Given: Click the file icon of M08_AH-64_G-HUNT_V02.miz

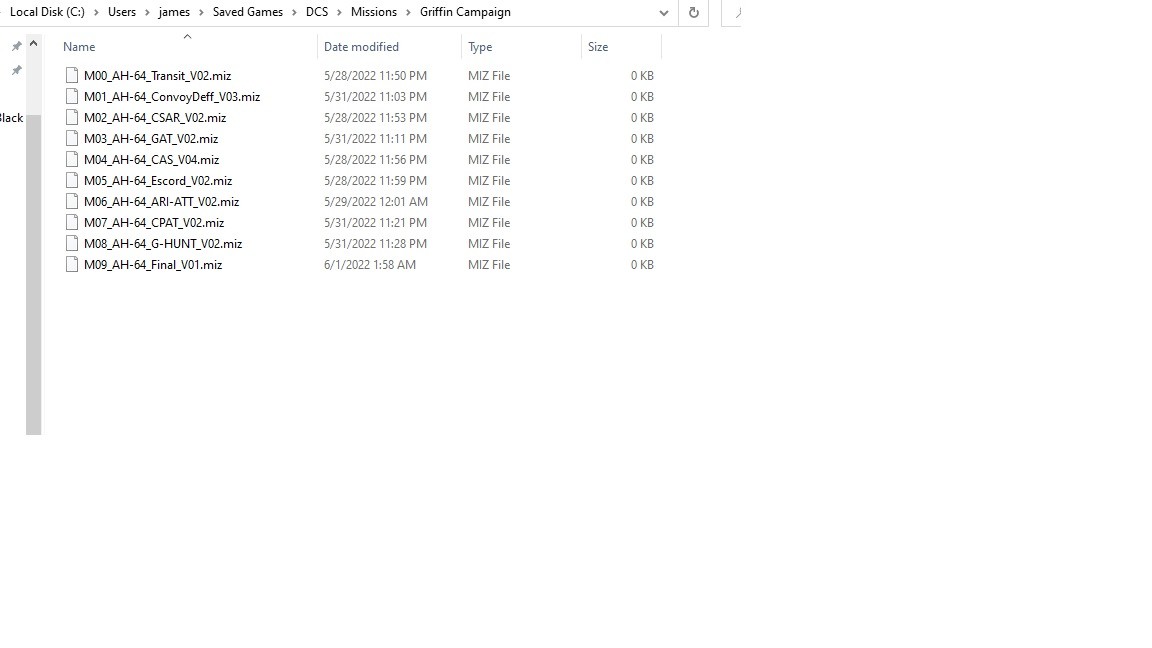Looking at the screenshot, I should tap(71, 243).
